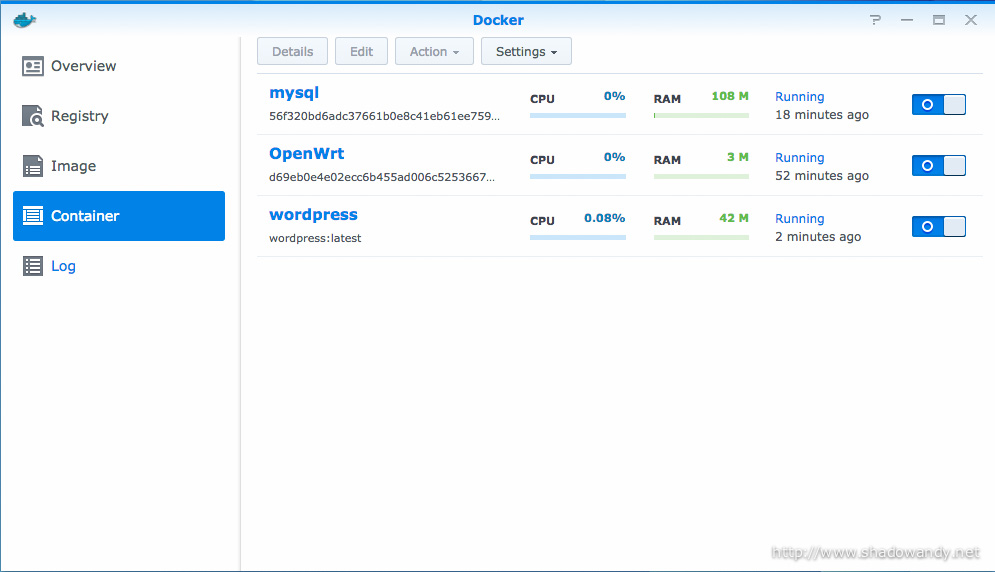Open the mysql container name link
Viewport: 995px width, 572px height.
[x=294, y=93]
